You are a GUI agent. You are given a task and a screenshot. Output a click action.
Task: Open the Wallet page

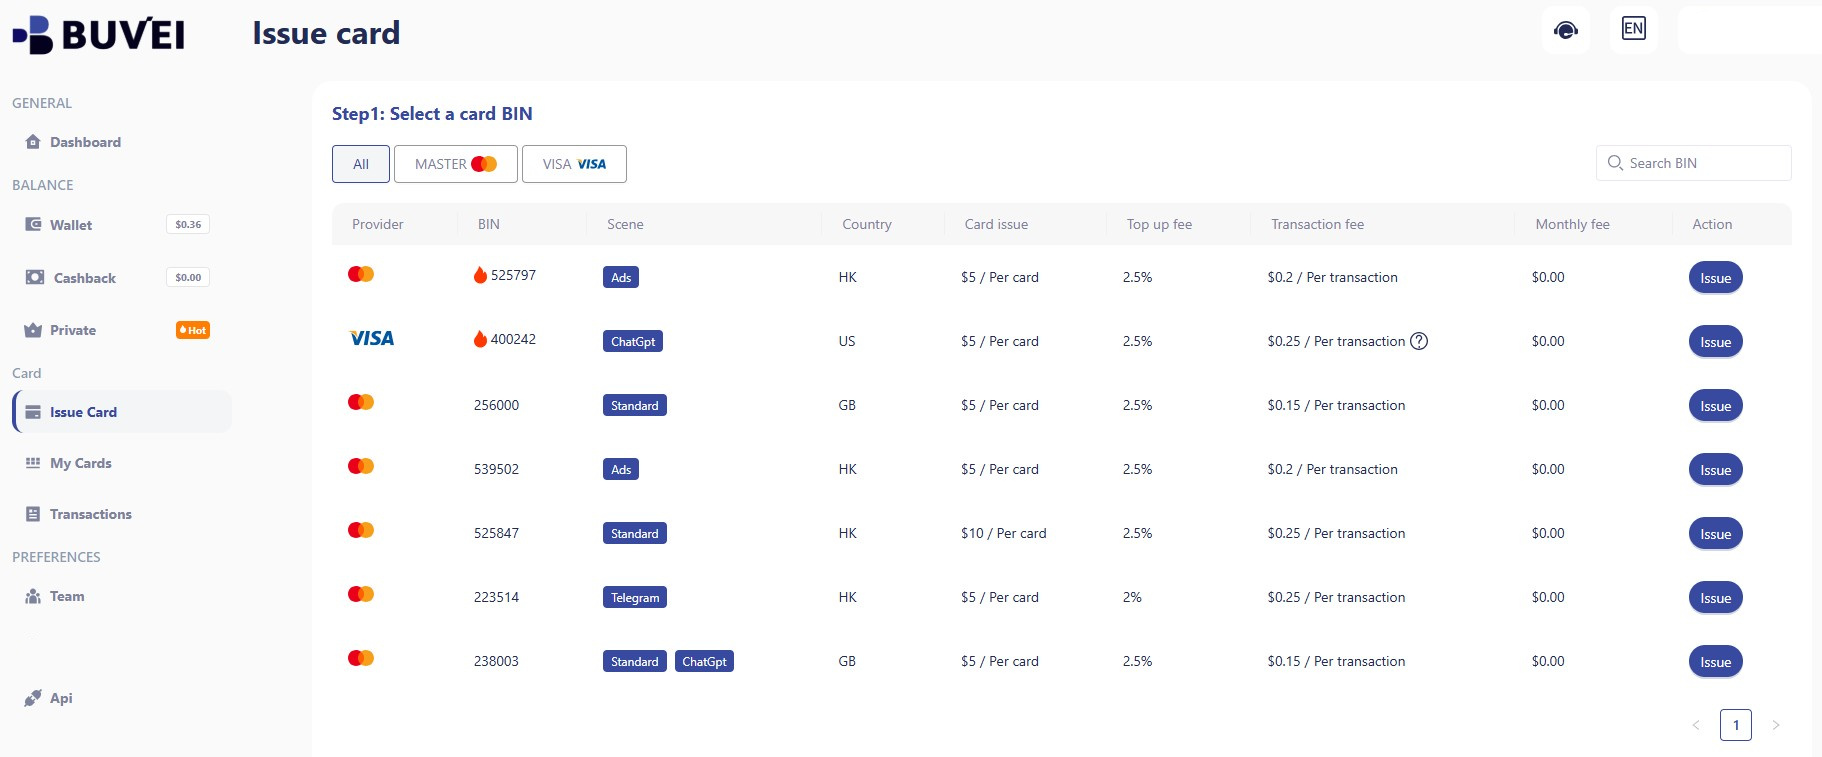[x=71, y=225]
